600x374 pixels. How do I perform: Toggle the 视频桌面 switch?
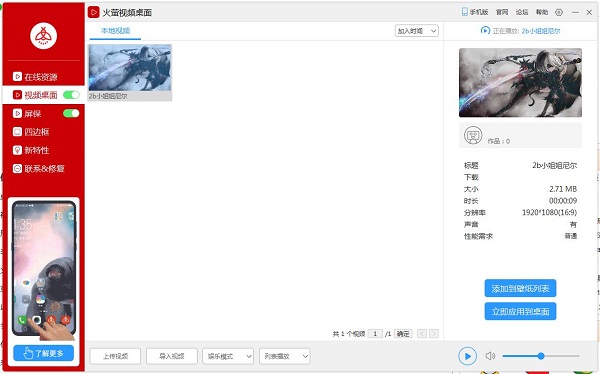tap(71, 95)
